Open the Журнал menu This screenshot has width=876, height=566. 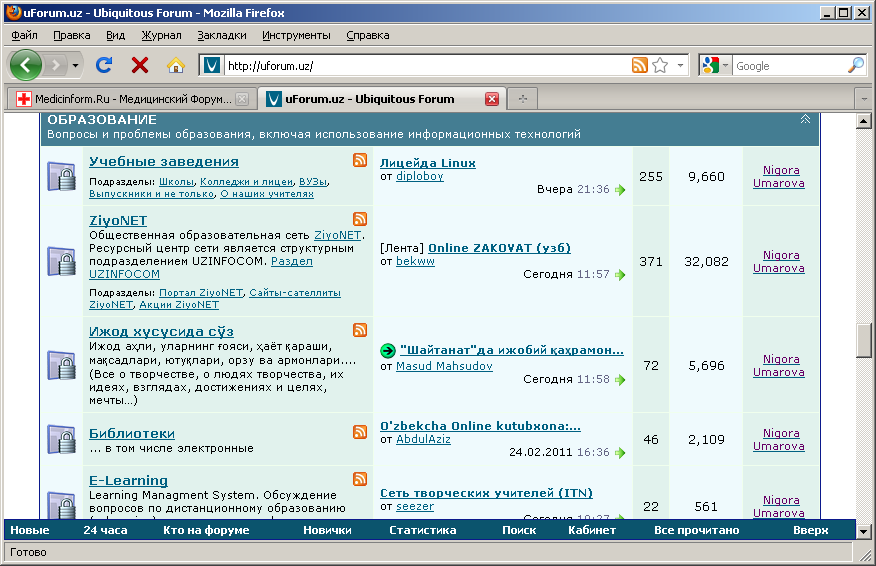pyautogui.click(x=161, y=35)
